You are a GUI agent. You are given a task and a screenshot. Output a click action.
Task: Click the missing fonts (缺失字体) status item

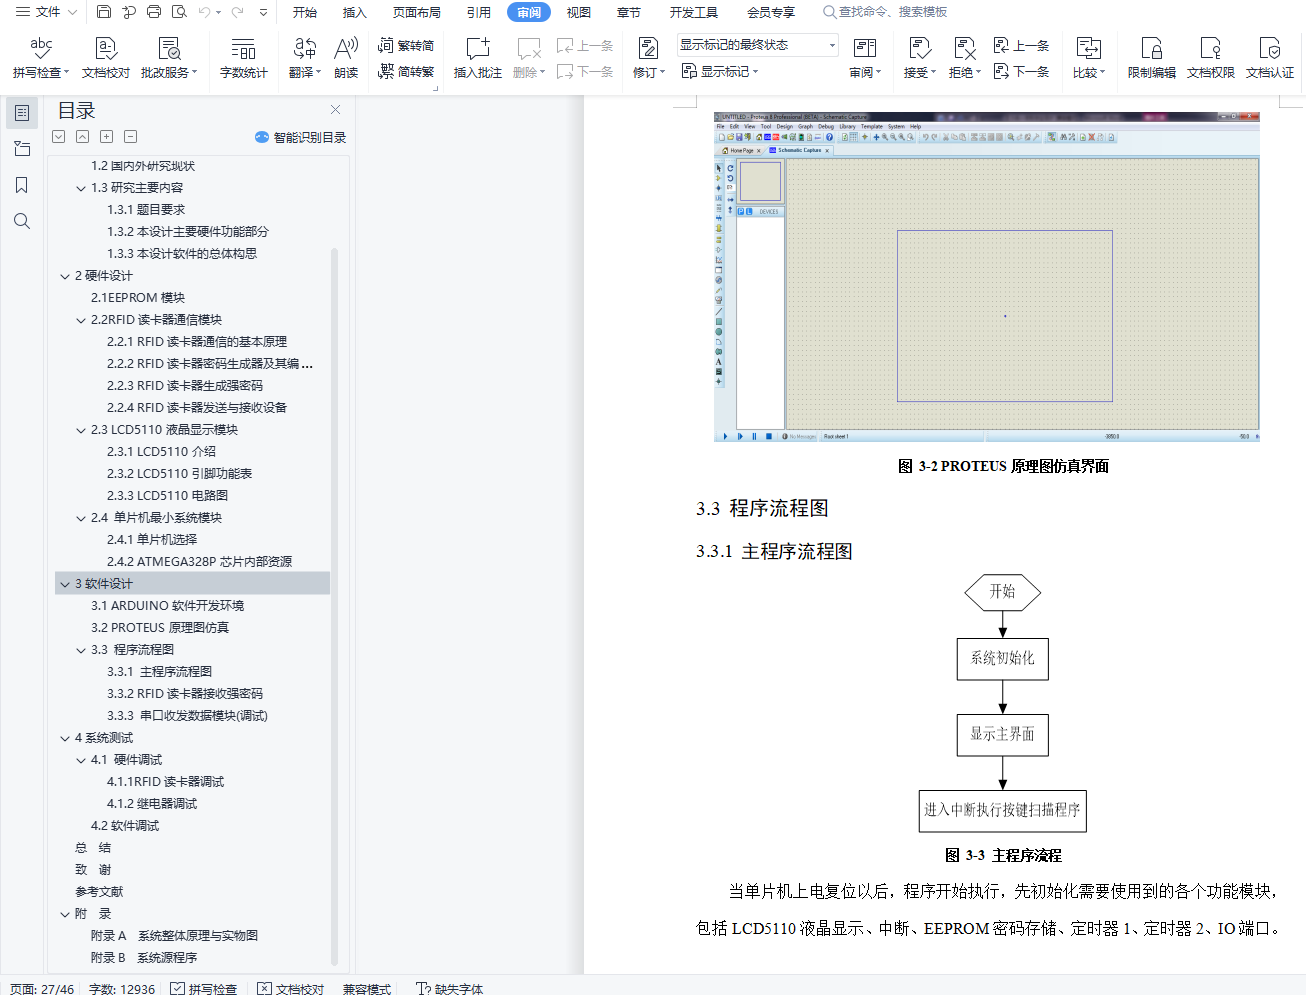click(x=450, y=988)
